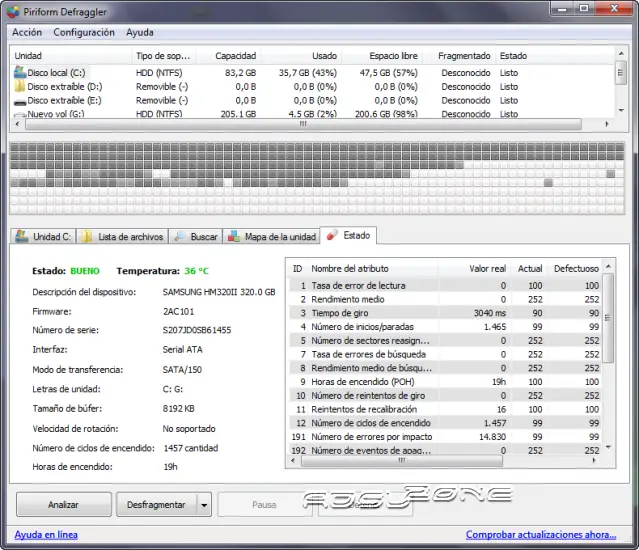Switch to the Estado tab
The height and width of the screenshot is (550, 639).
tap(348, 235)
